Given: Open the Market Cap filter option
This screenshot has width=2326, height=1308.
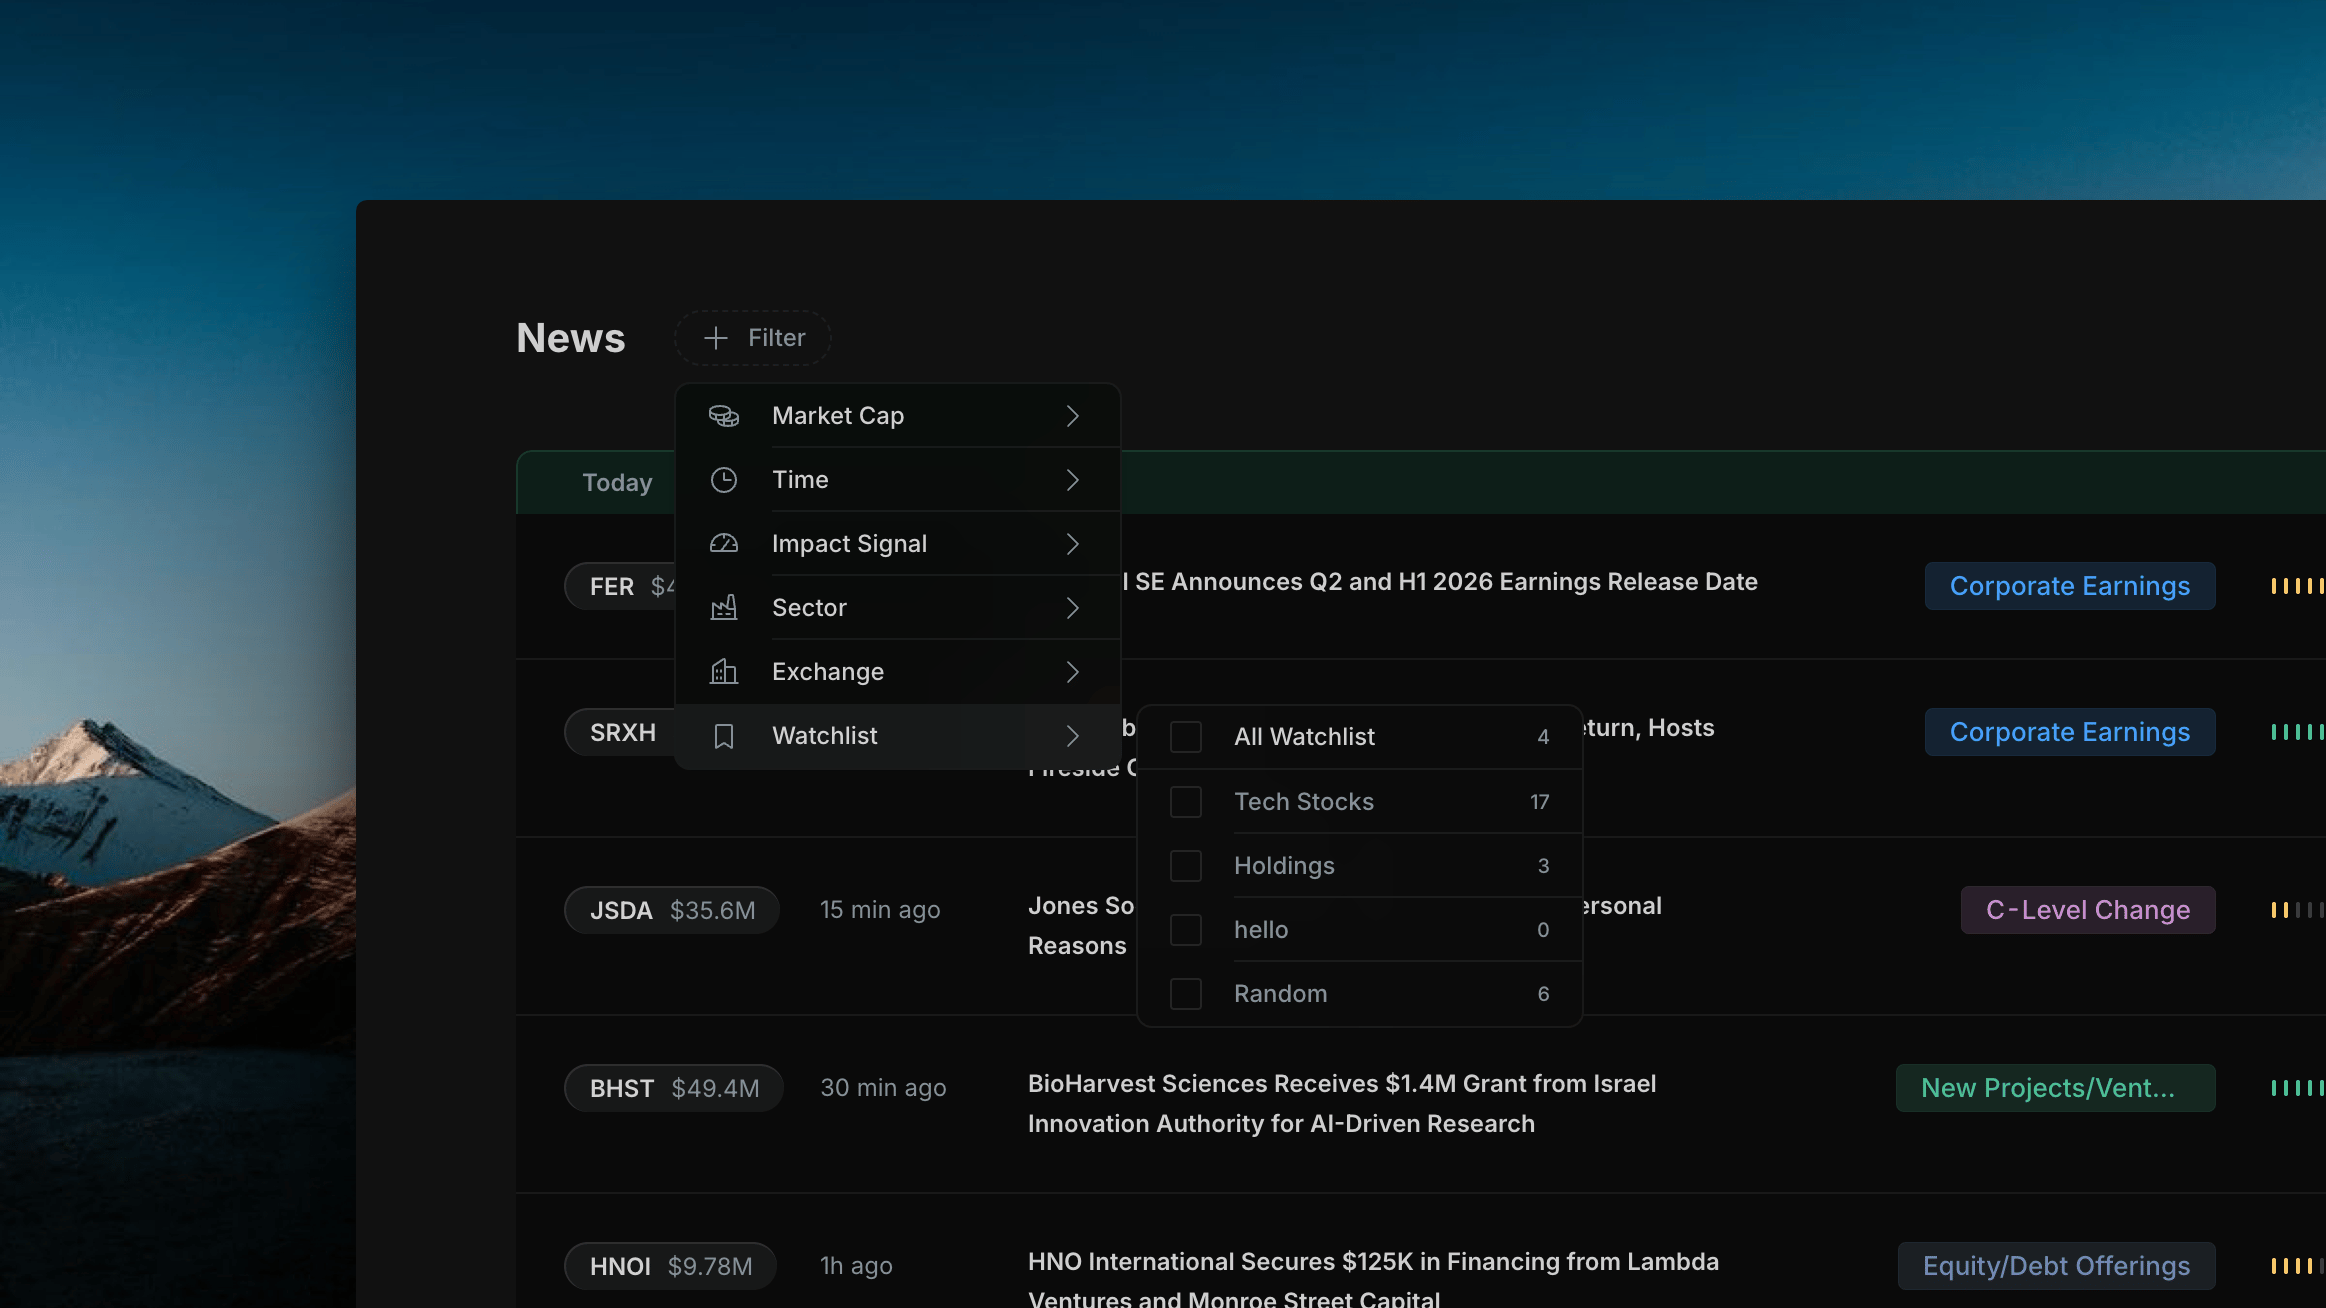Looking at the screenshot, I should tap(898, 416).
